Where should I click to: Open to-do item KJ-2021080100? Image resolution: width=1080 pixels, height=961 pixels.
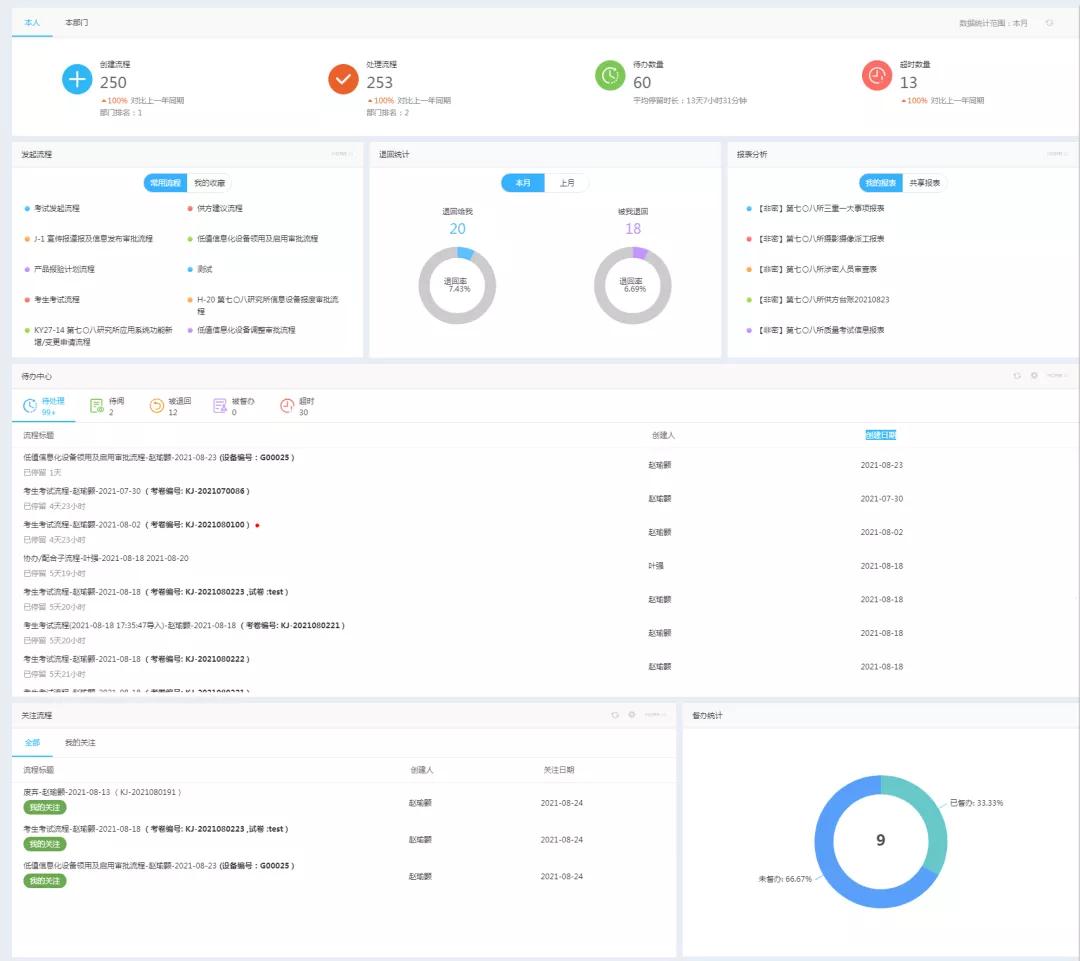[136, 524]
